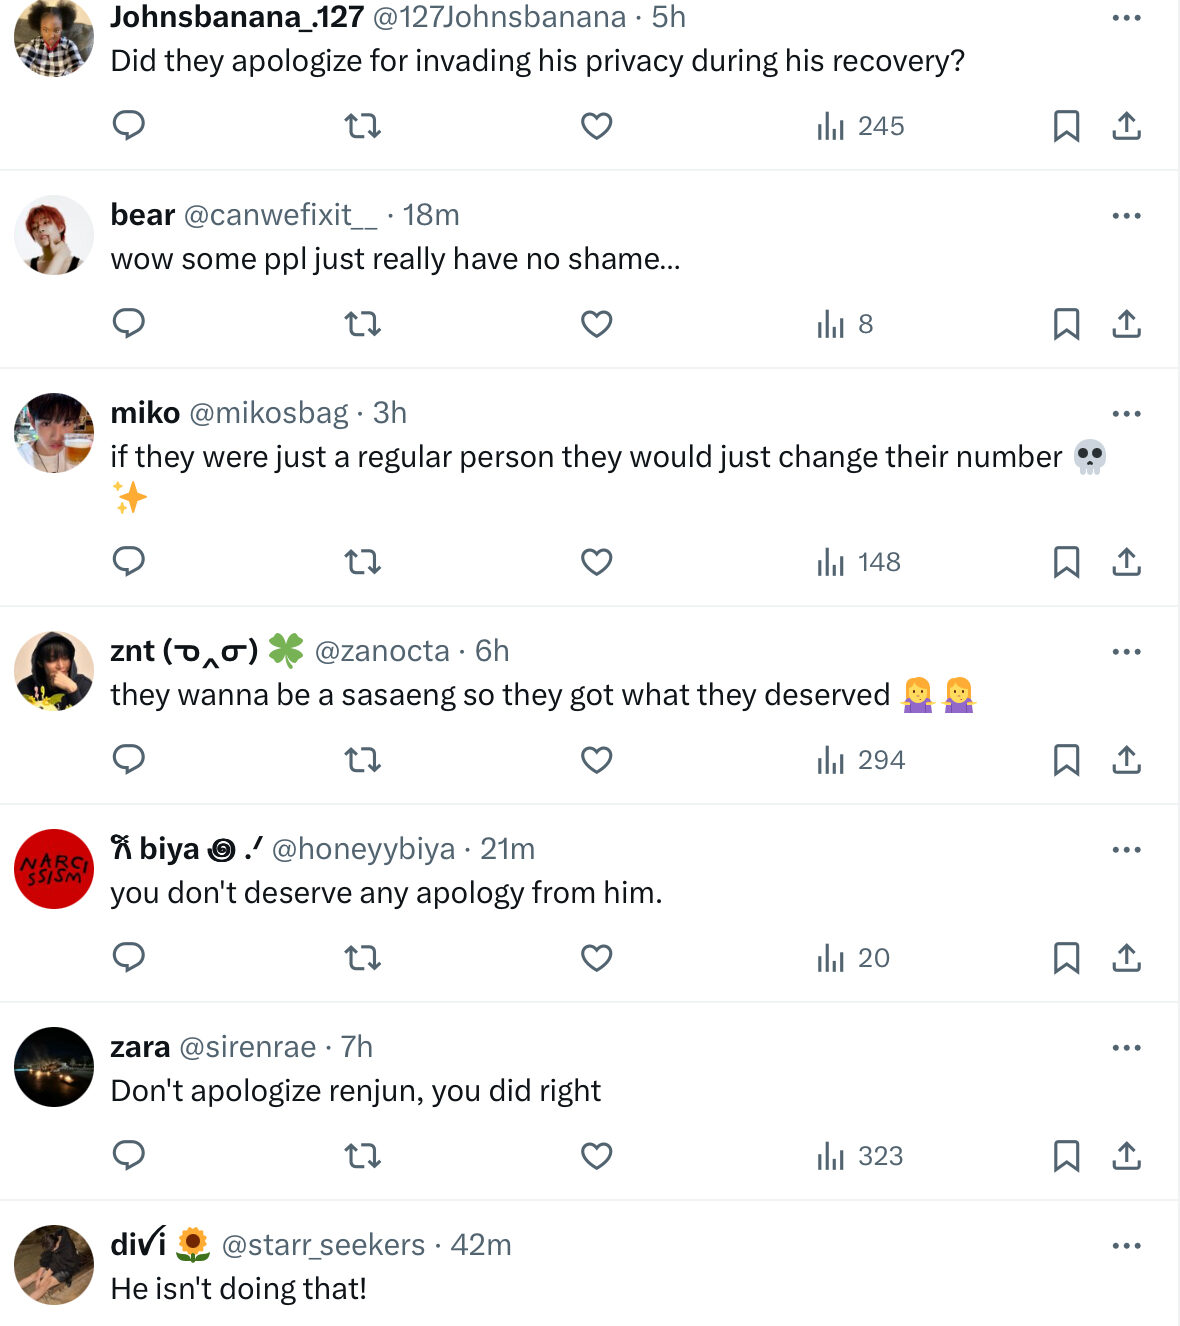Open more options for bear's tweet
Viewport: 1180px width, 1326px height.
[x=1126, y=216]
